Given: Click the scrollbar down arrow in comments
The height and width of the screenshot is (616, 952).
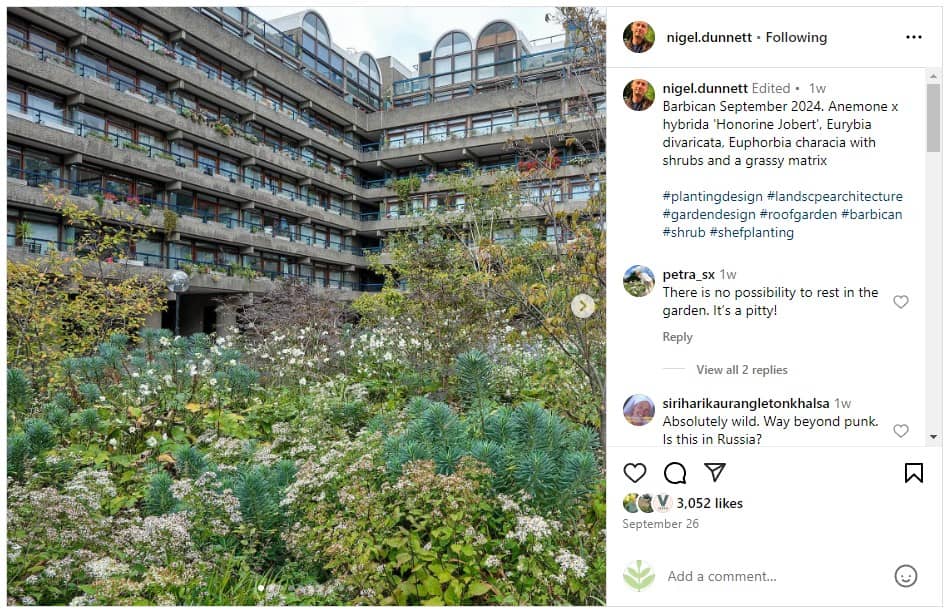Looking at the screenshot, I should coord(933,437).
